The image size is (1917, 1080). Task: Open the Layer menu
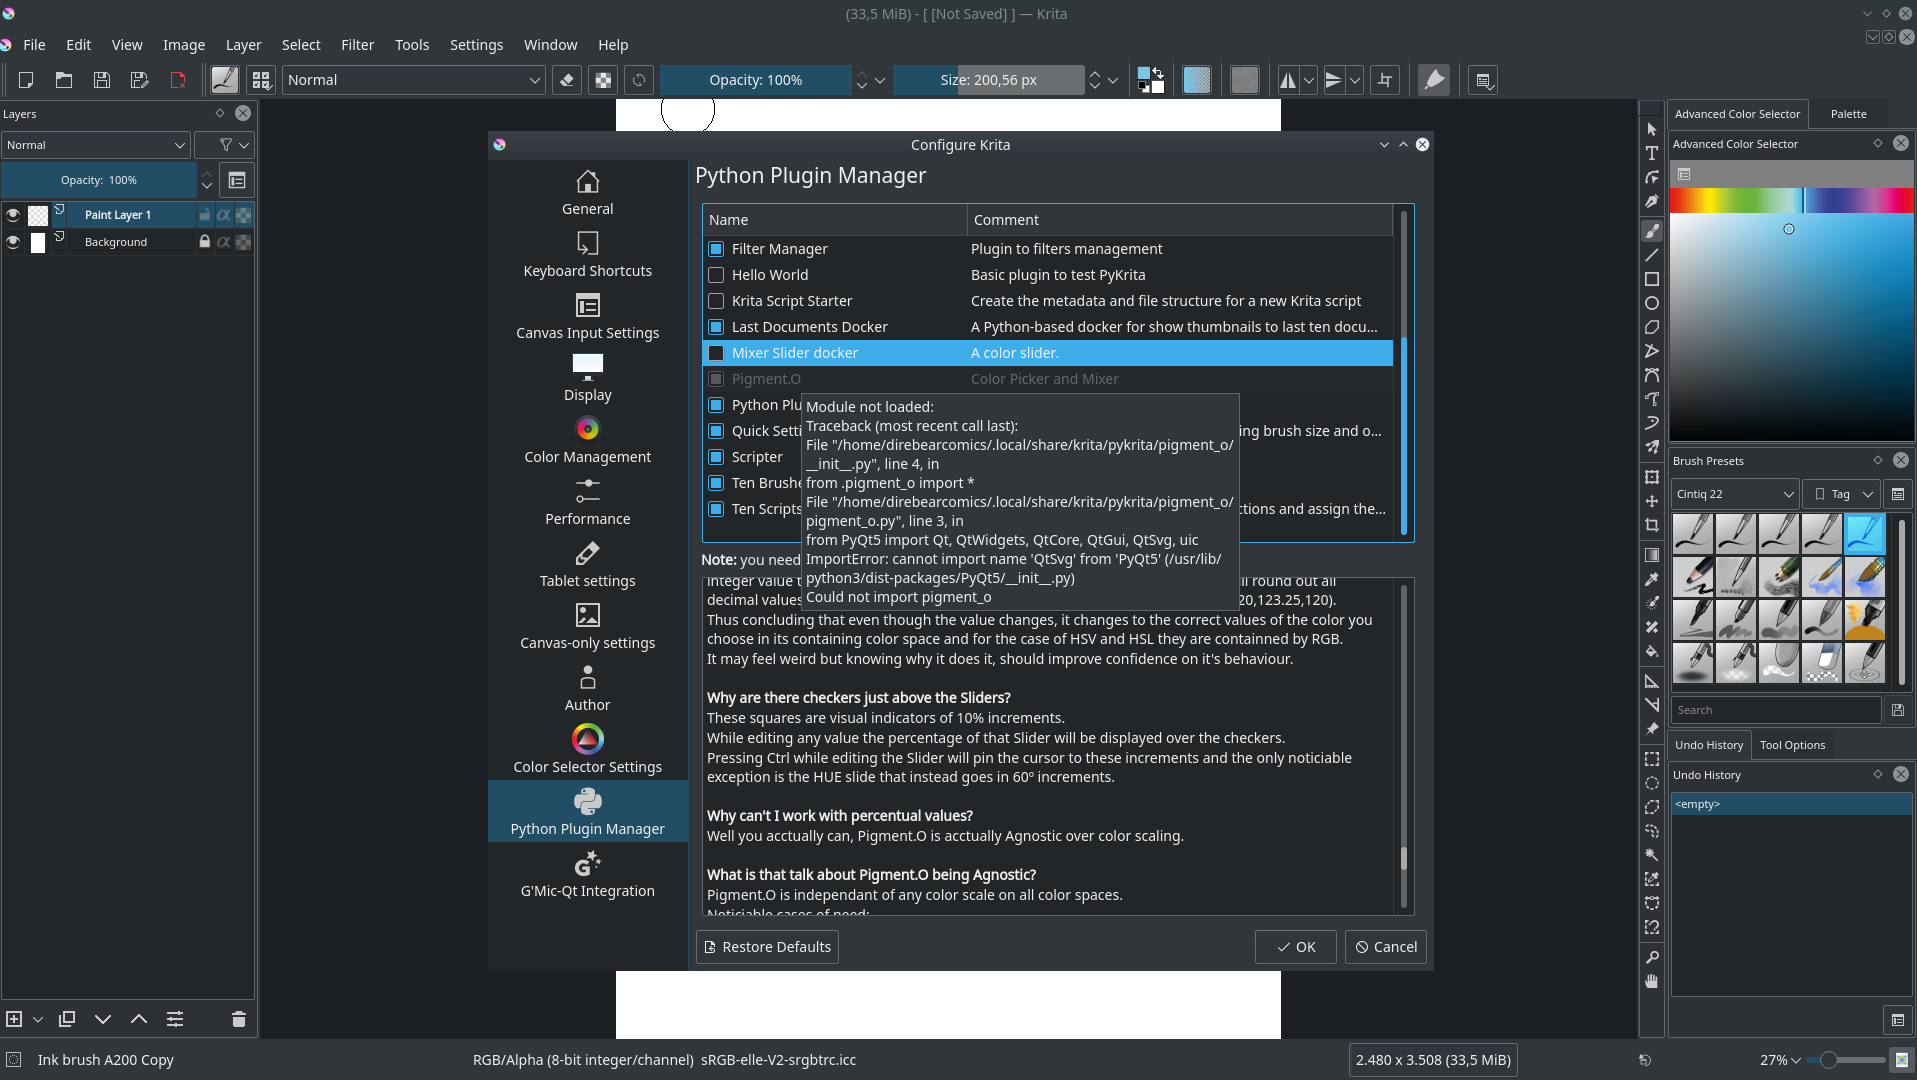point(243,45)
